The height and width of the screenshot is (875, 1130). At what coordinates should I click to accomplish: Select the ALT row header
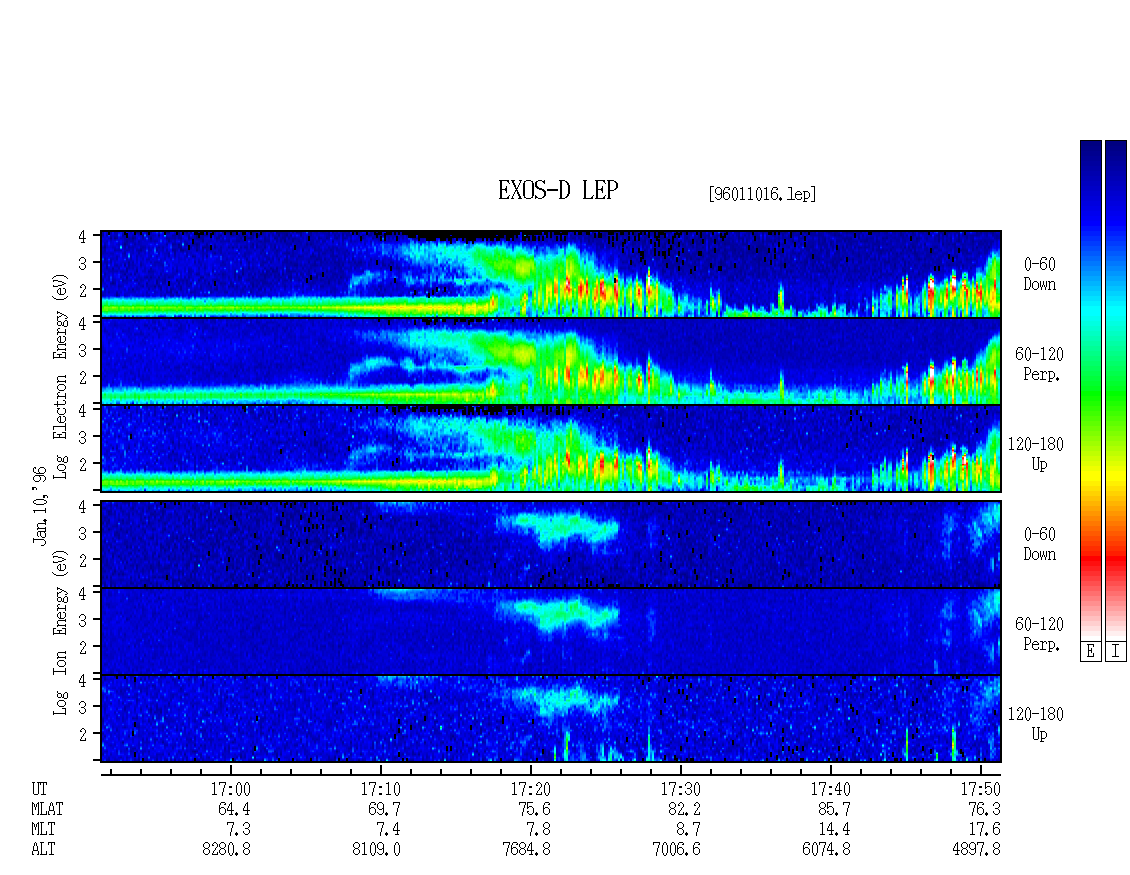coord(43,850)
